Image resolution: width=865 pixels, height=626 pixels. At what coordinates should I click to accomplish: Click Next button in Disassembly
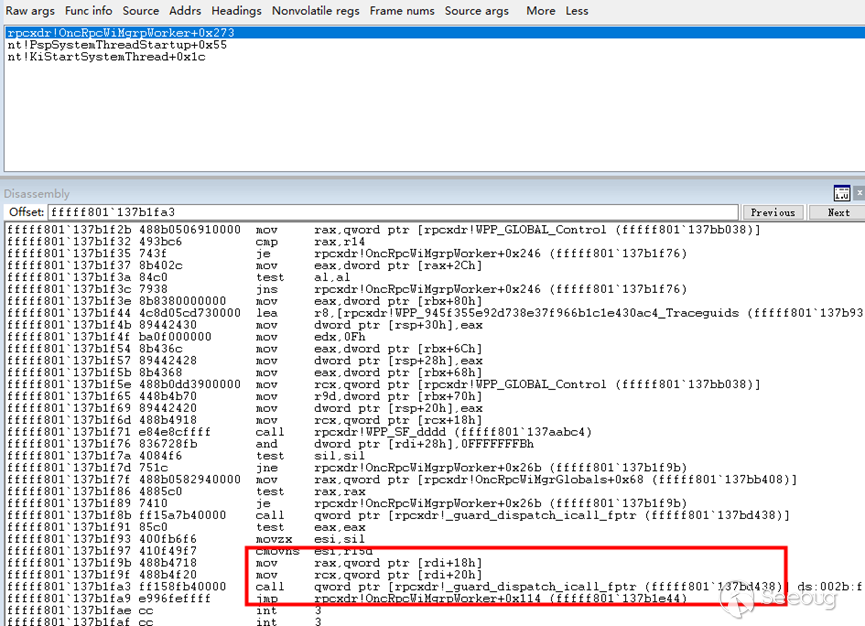click(x=838, y=212)
